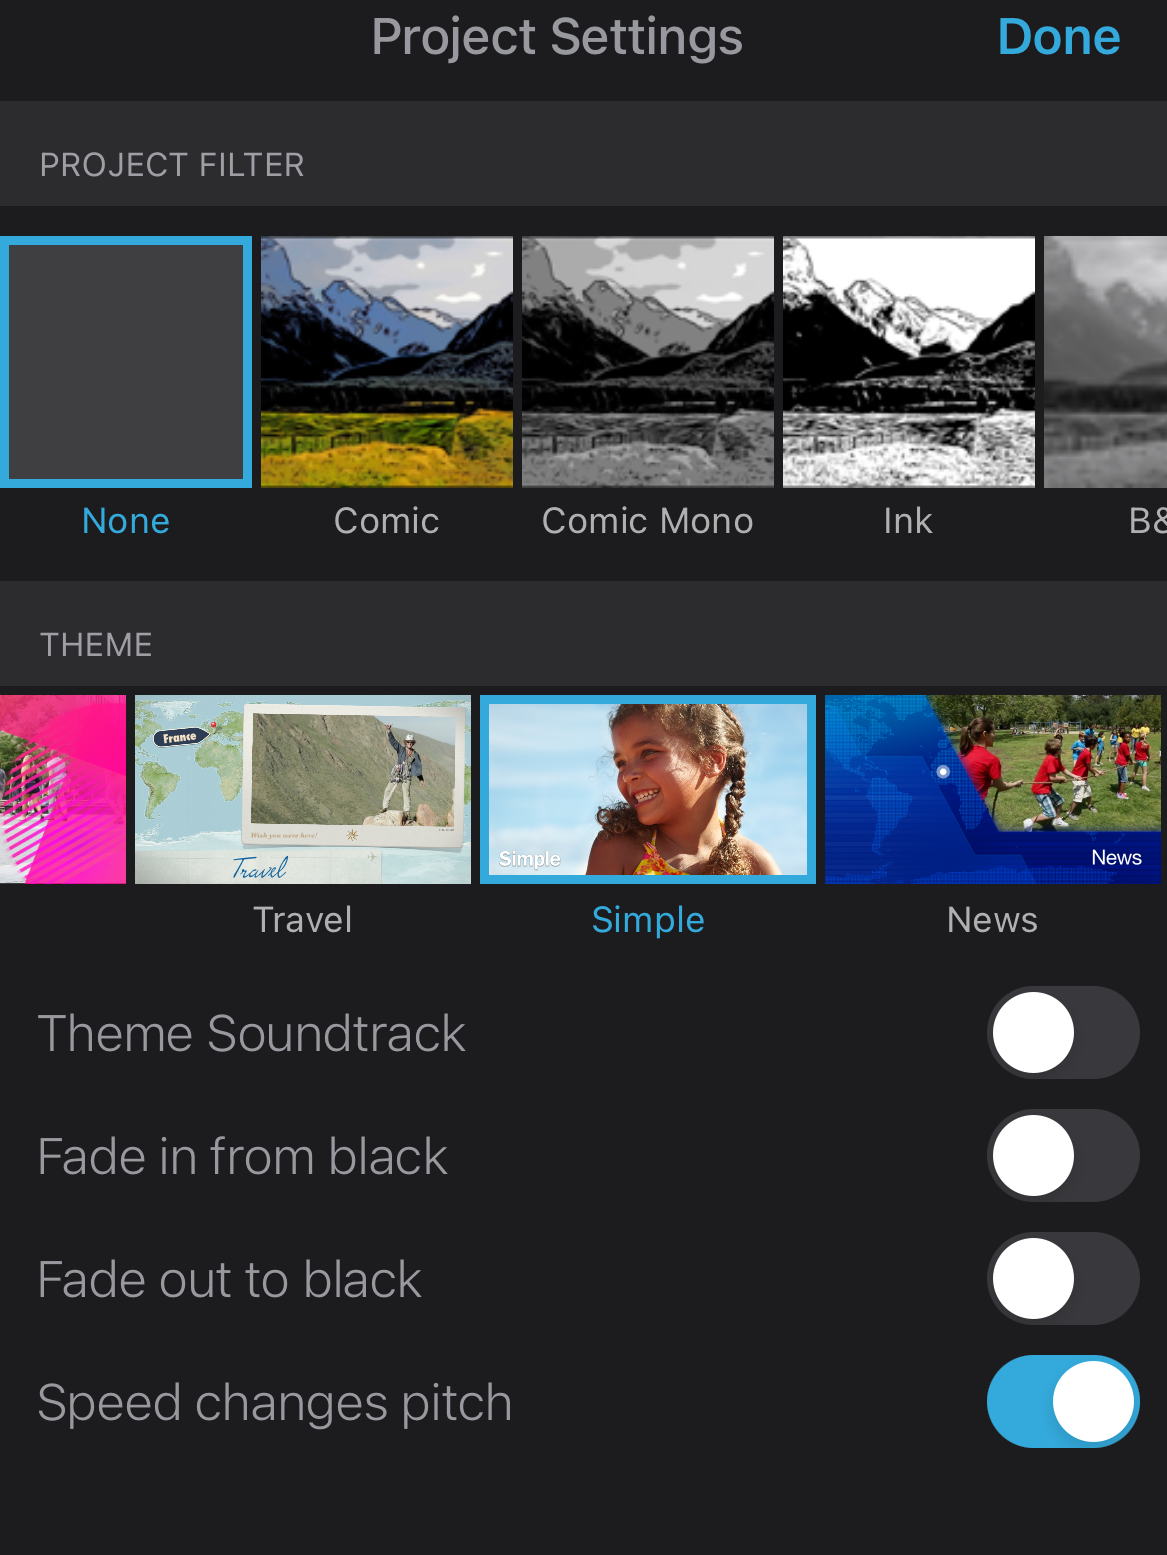1167x1555 pixels.
Task: Tap the Ink filter label text
Action: pyautogui.click(x=908, y=521)
